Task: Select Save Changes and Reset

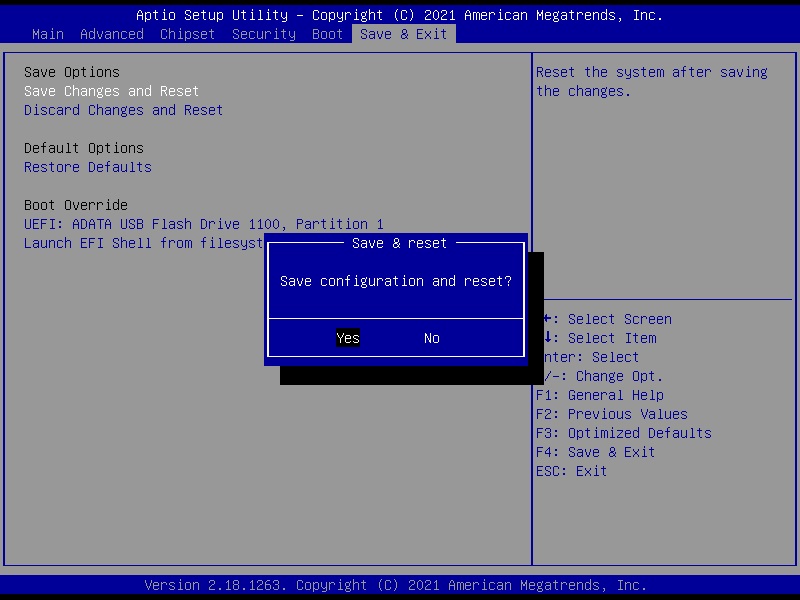Action: pyautogui.click(x=111, y=90)
